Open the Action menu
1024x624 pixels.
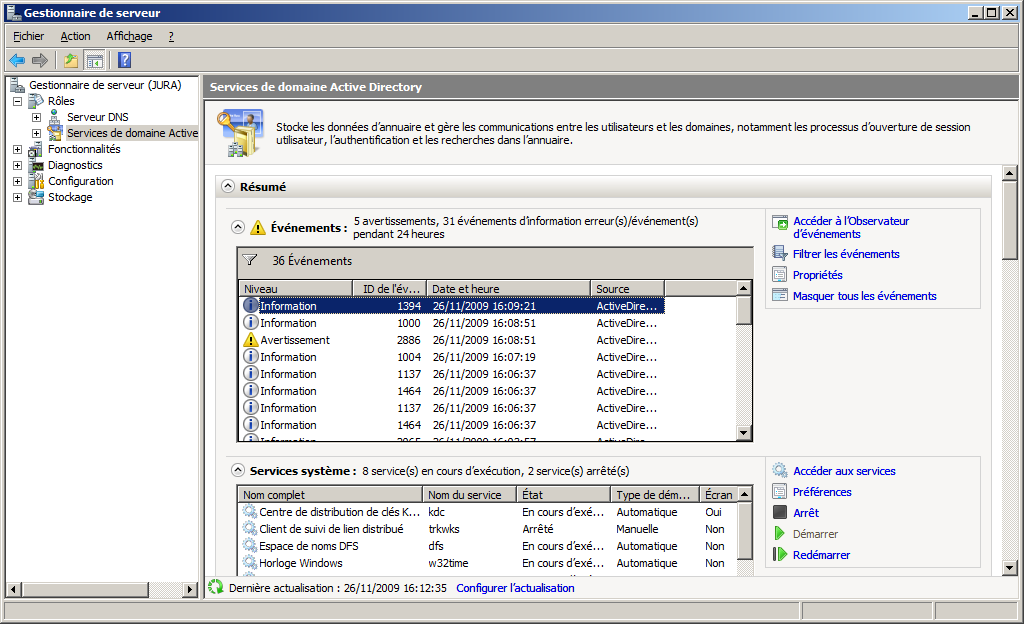pos(75,36)
